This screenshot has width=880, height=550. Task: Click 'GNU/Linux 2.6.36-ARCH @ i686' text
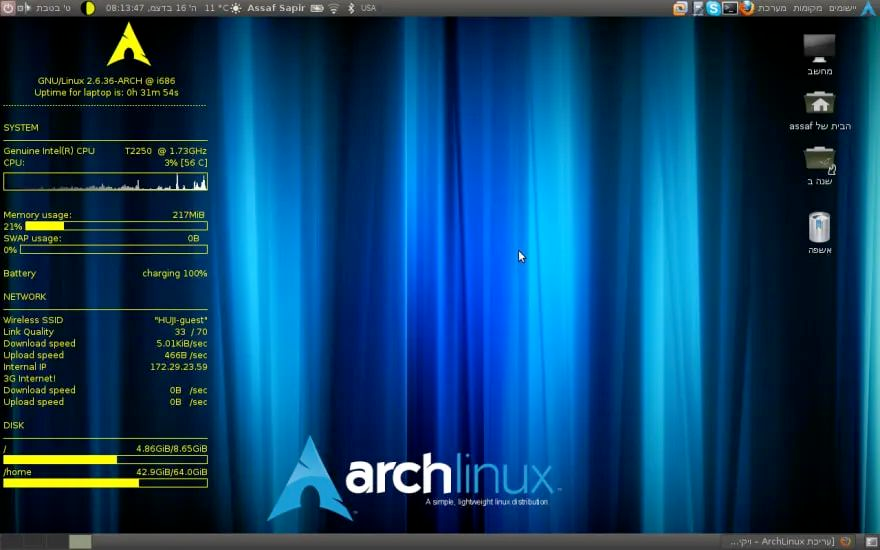click(x=107, y=81)
